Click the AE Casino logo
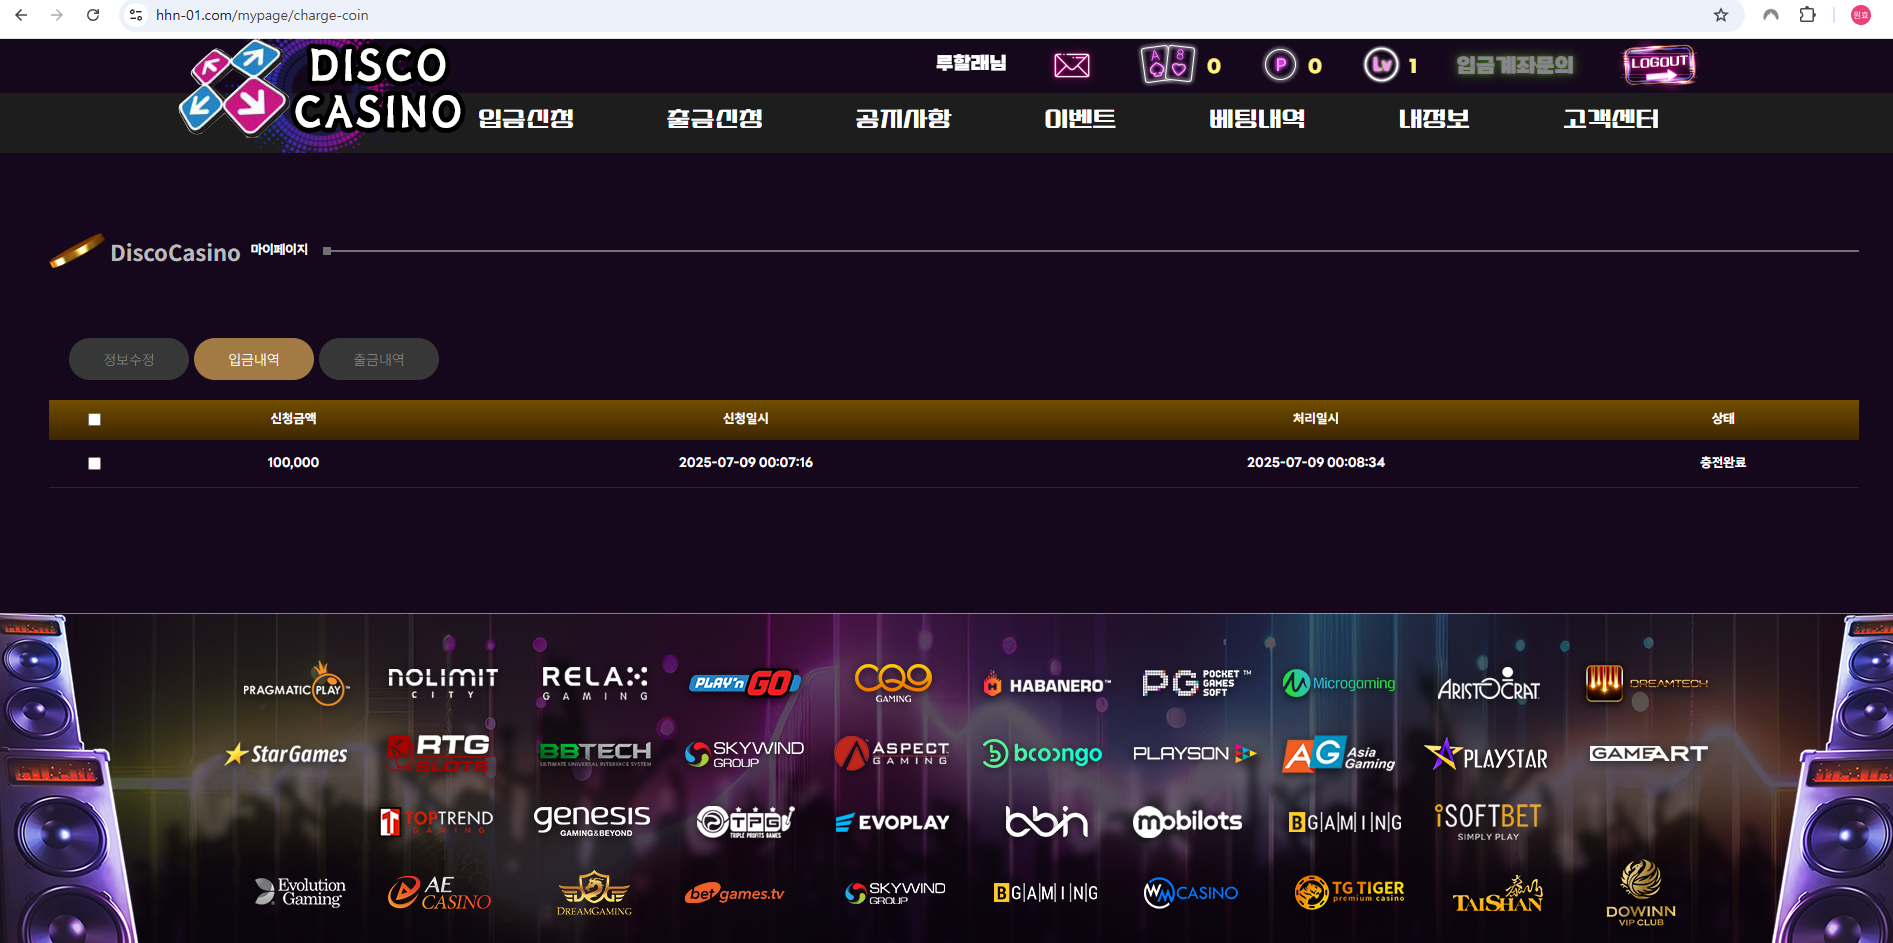 coord(439,892)
